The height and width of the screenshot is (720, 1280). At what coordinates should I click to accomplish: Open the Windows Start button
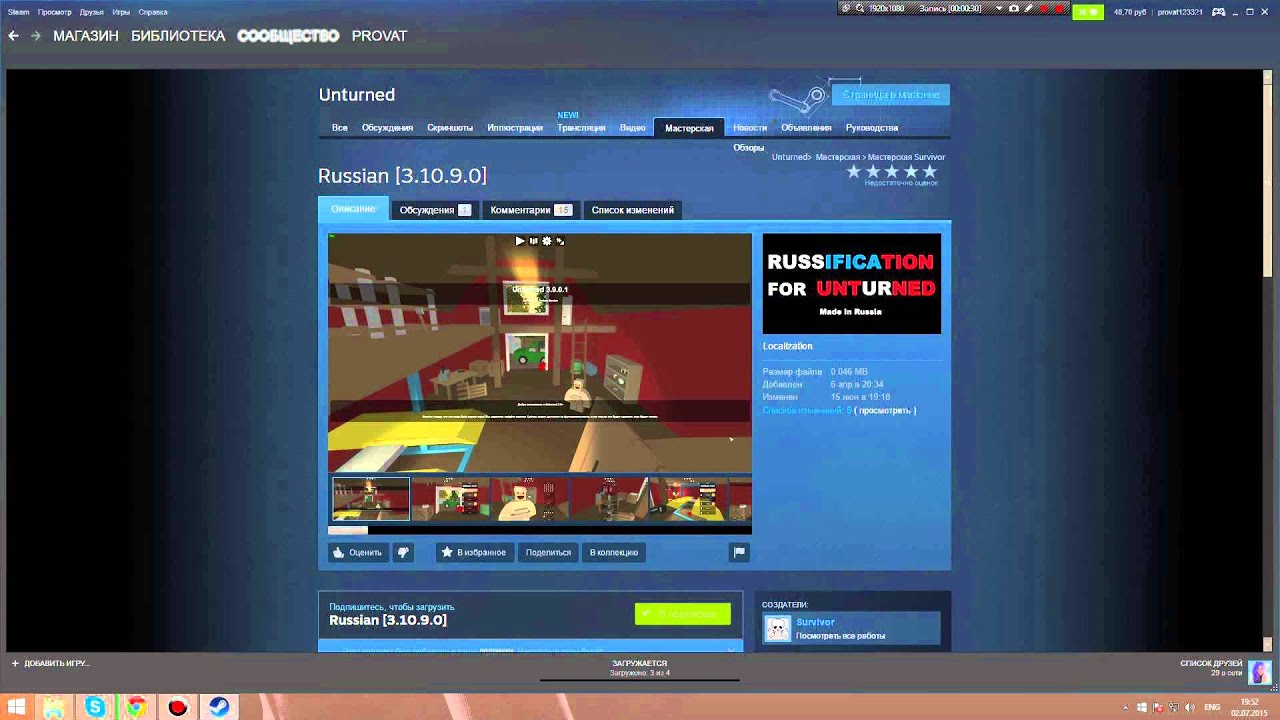click(x=14, y=707)
